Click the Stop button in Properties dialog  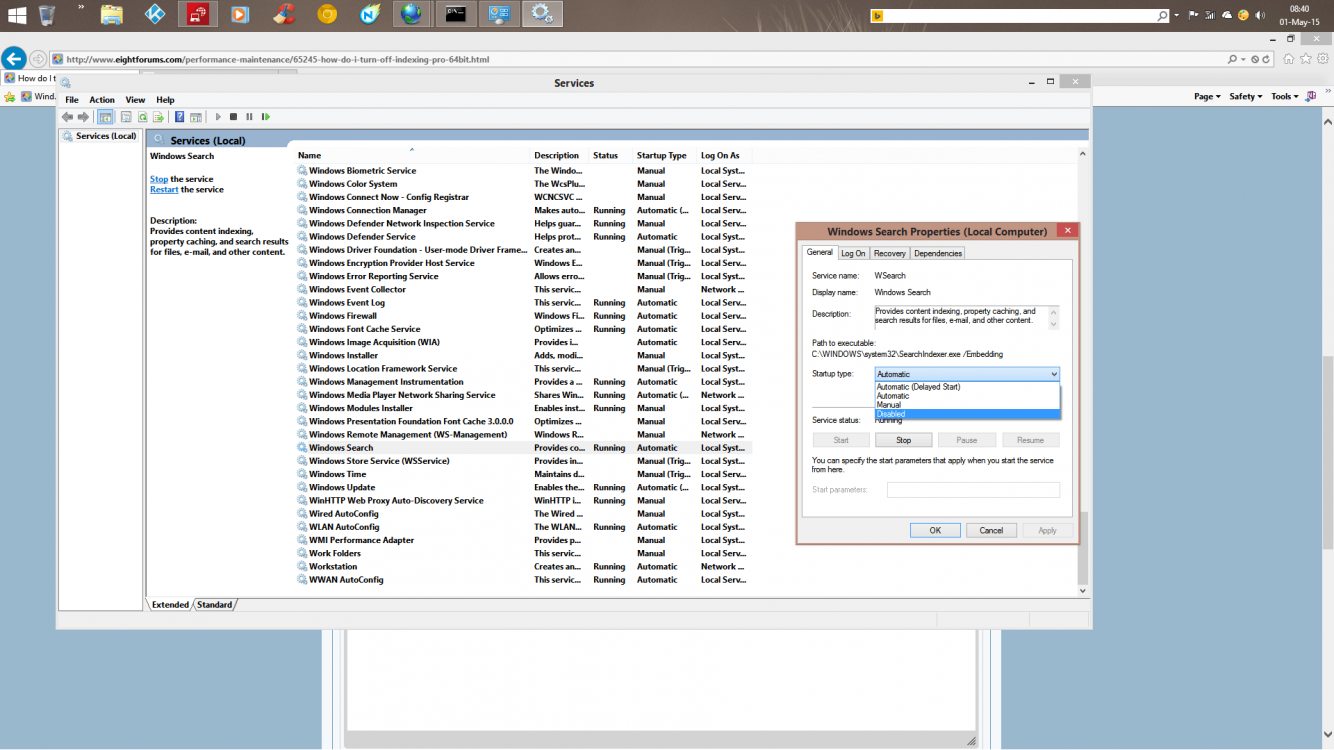pos(903,440)
